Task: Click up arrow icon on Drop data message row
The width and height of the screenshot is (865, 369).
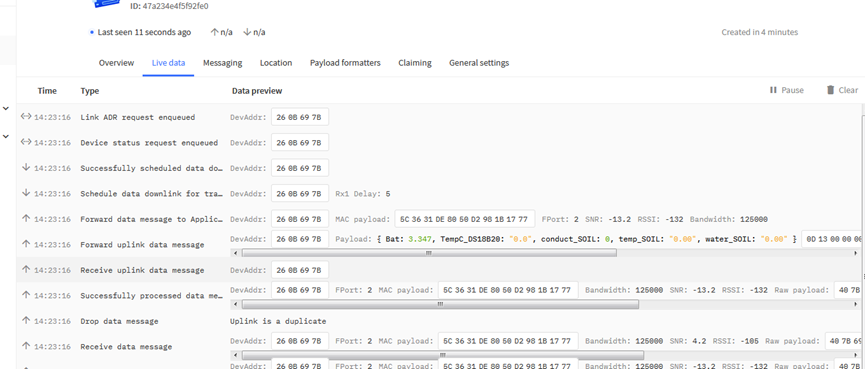Action: click(x=25, y=320)
